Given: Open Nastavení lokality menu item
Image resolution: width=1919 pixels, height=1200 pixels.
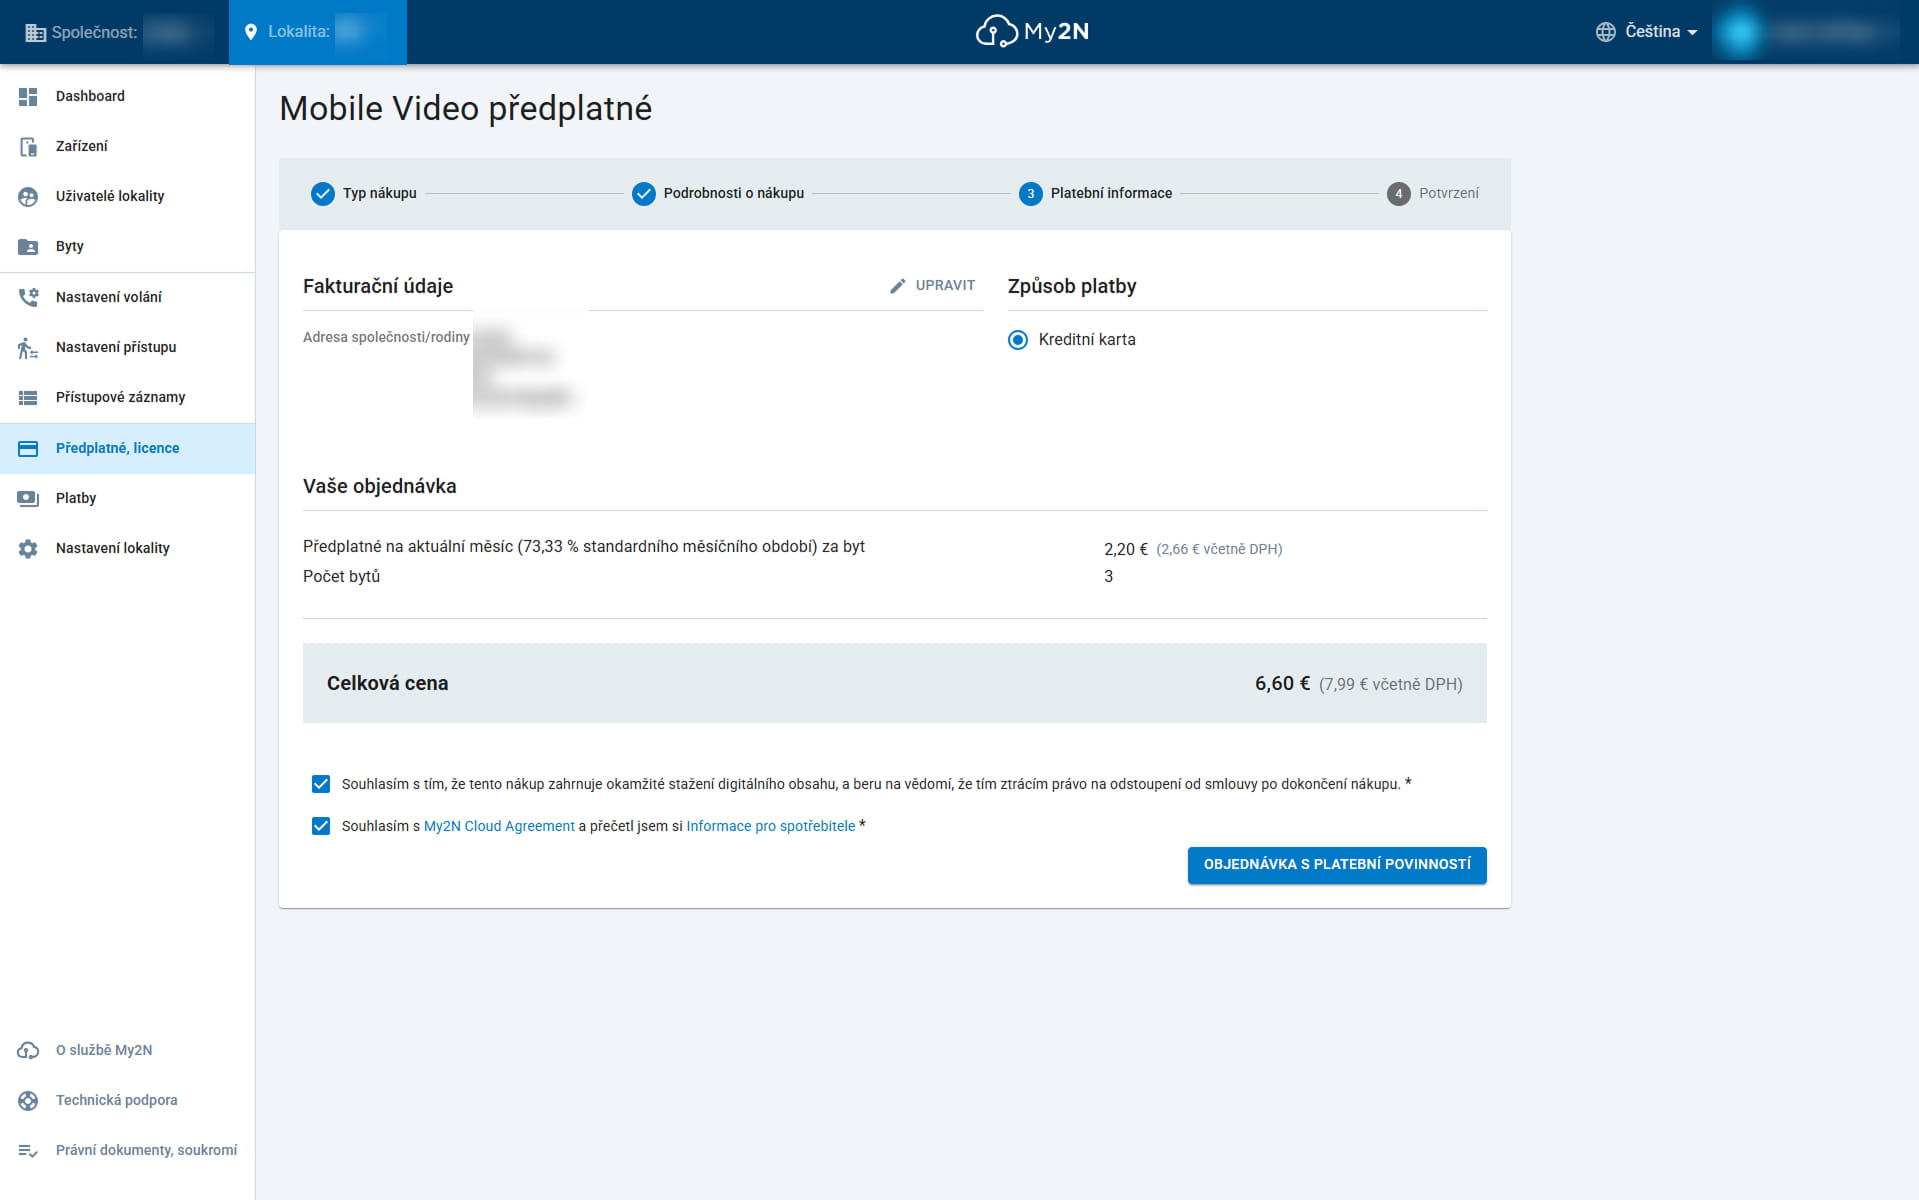Looking at the screenshot, I should click(x=127, y=548).
